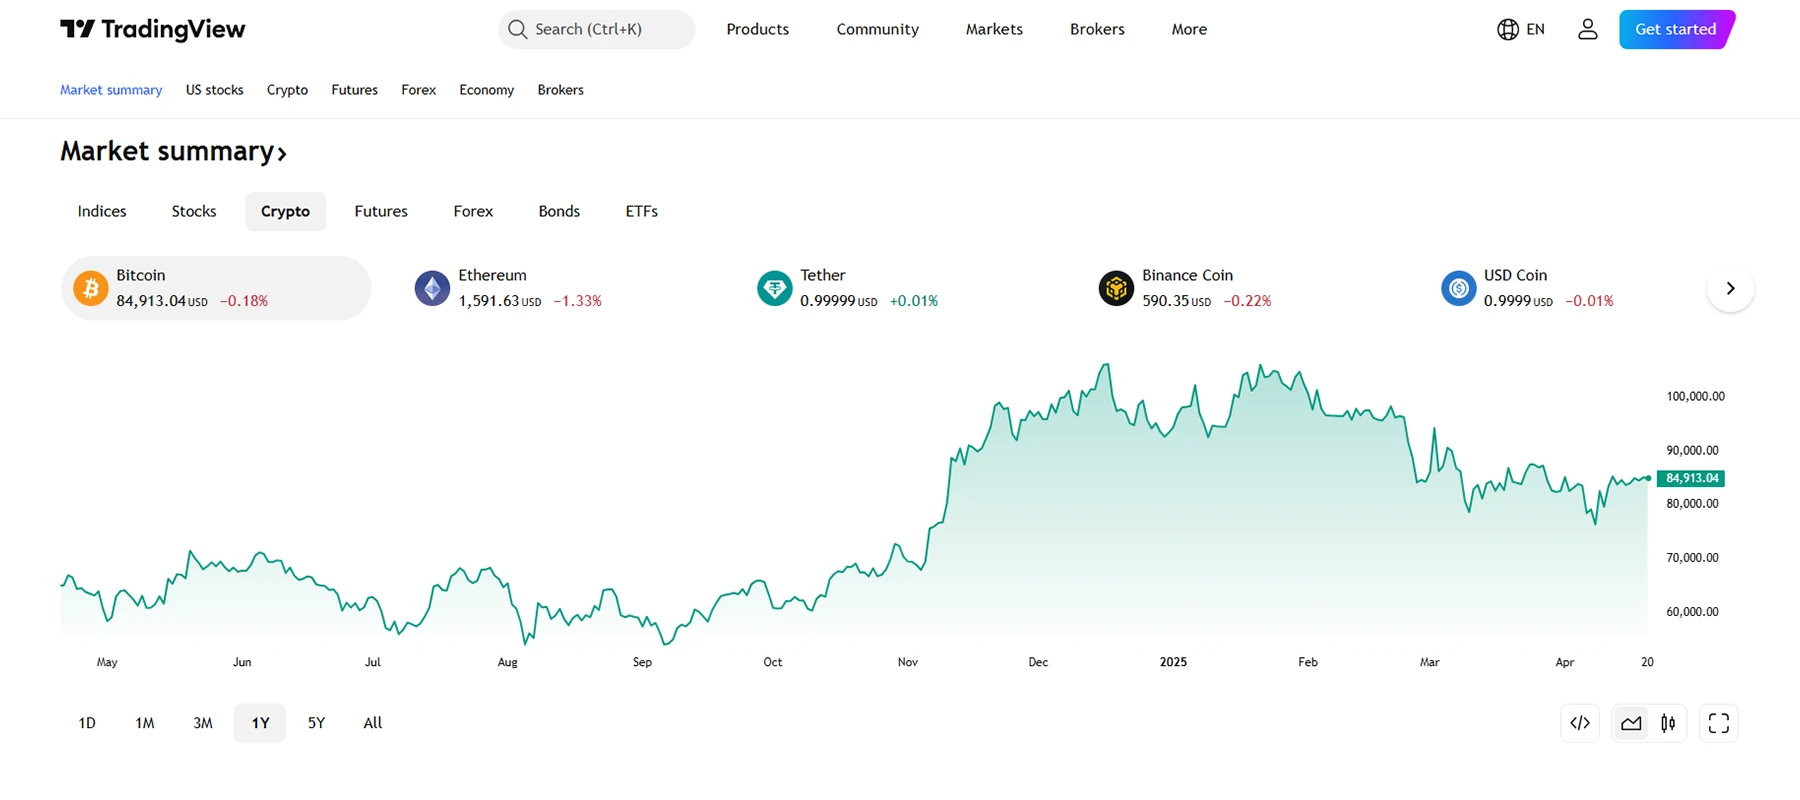Viewport: 1800px width, 800px height.
Task: Switch to the ETFs tab
Action: coord(642,211)
